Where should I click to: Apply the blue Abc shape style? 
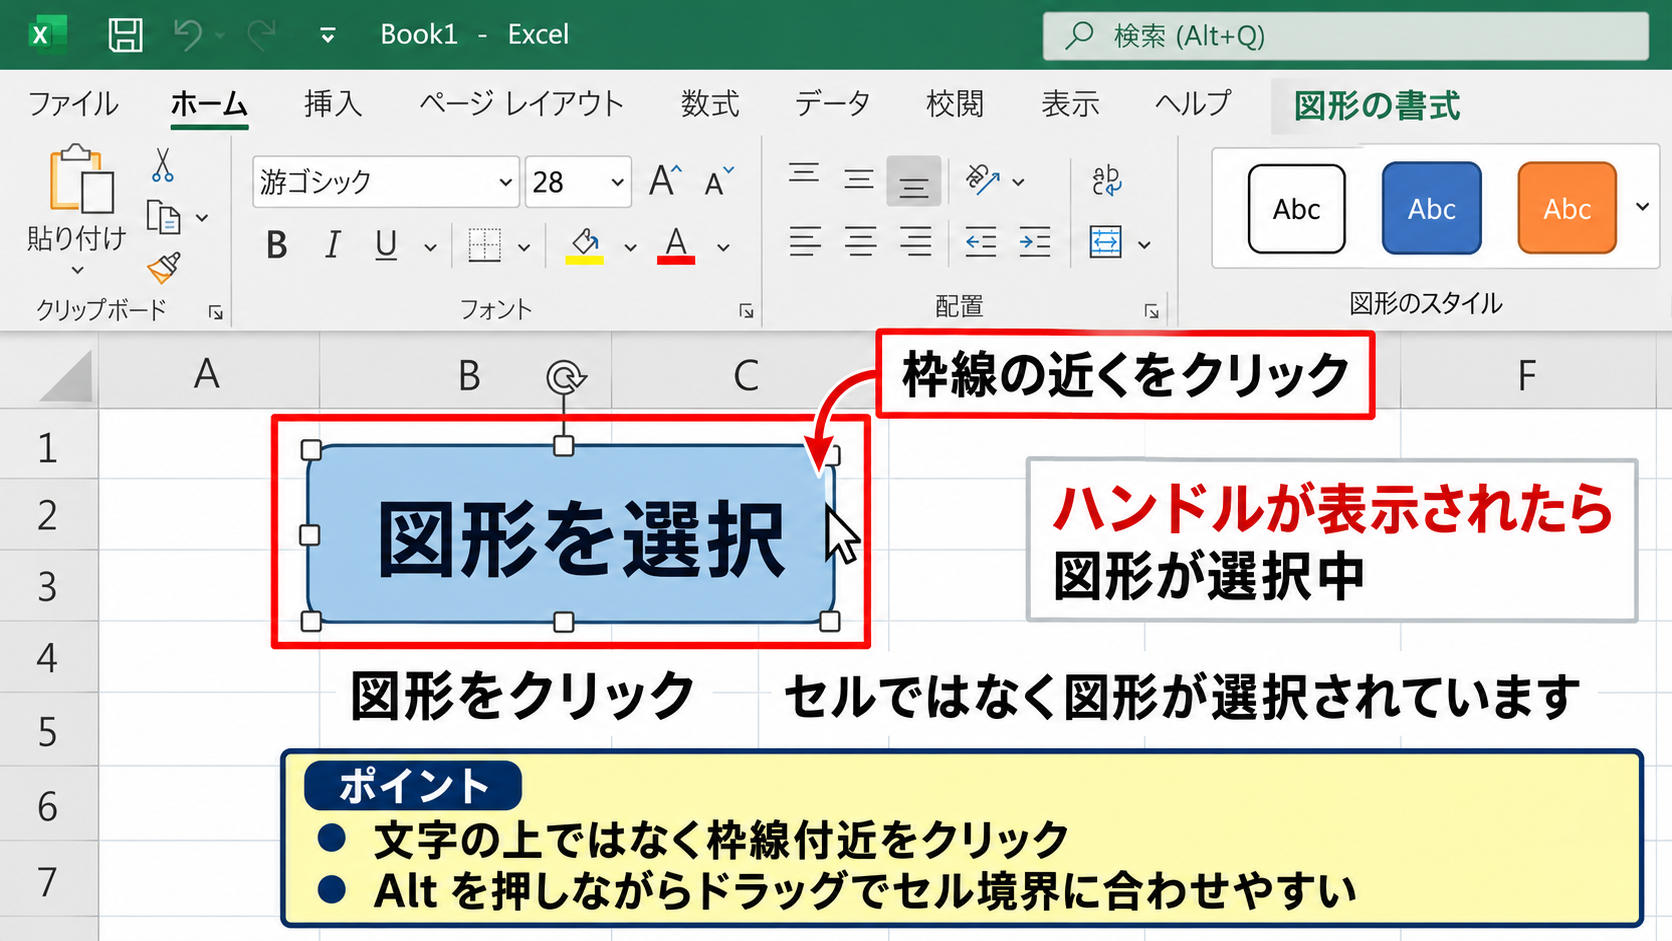[1432, 208]
